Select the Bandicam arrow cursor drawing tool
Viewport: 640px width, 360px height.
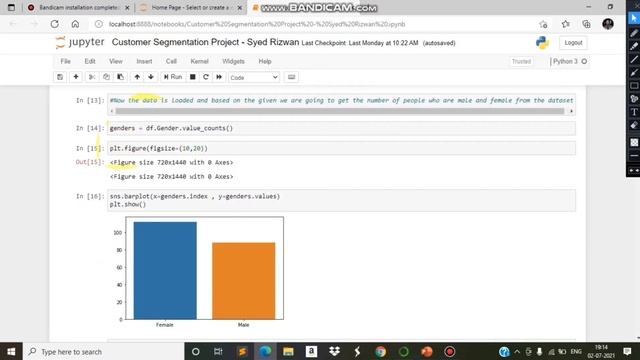[x=634, y=18]
